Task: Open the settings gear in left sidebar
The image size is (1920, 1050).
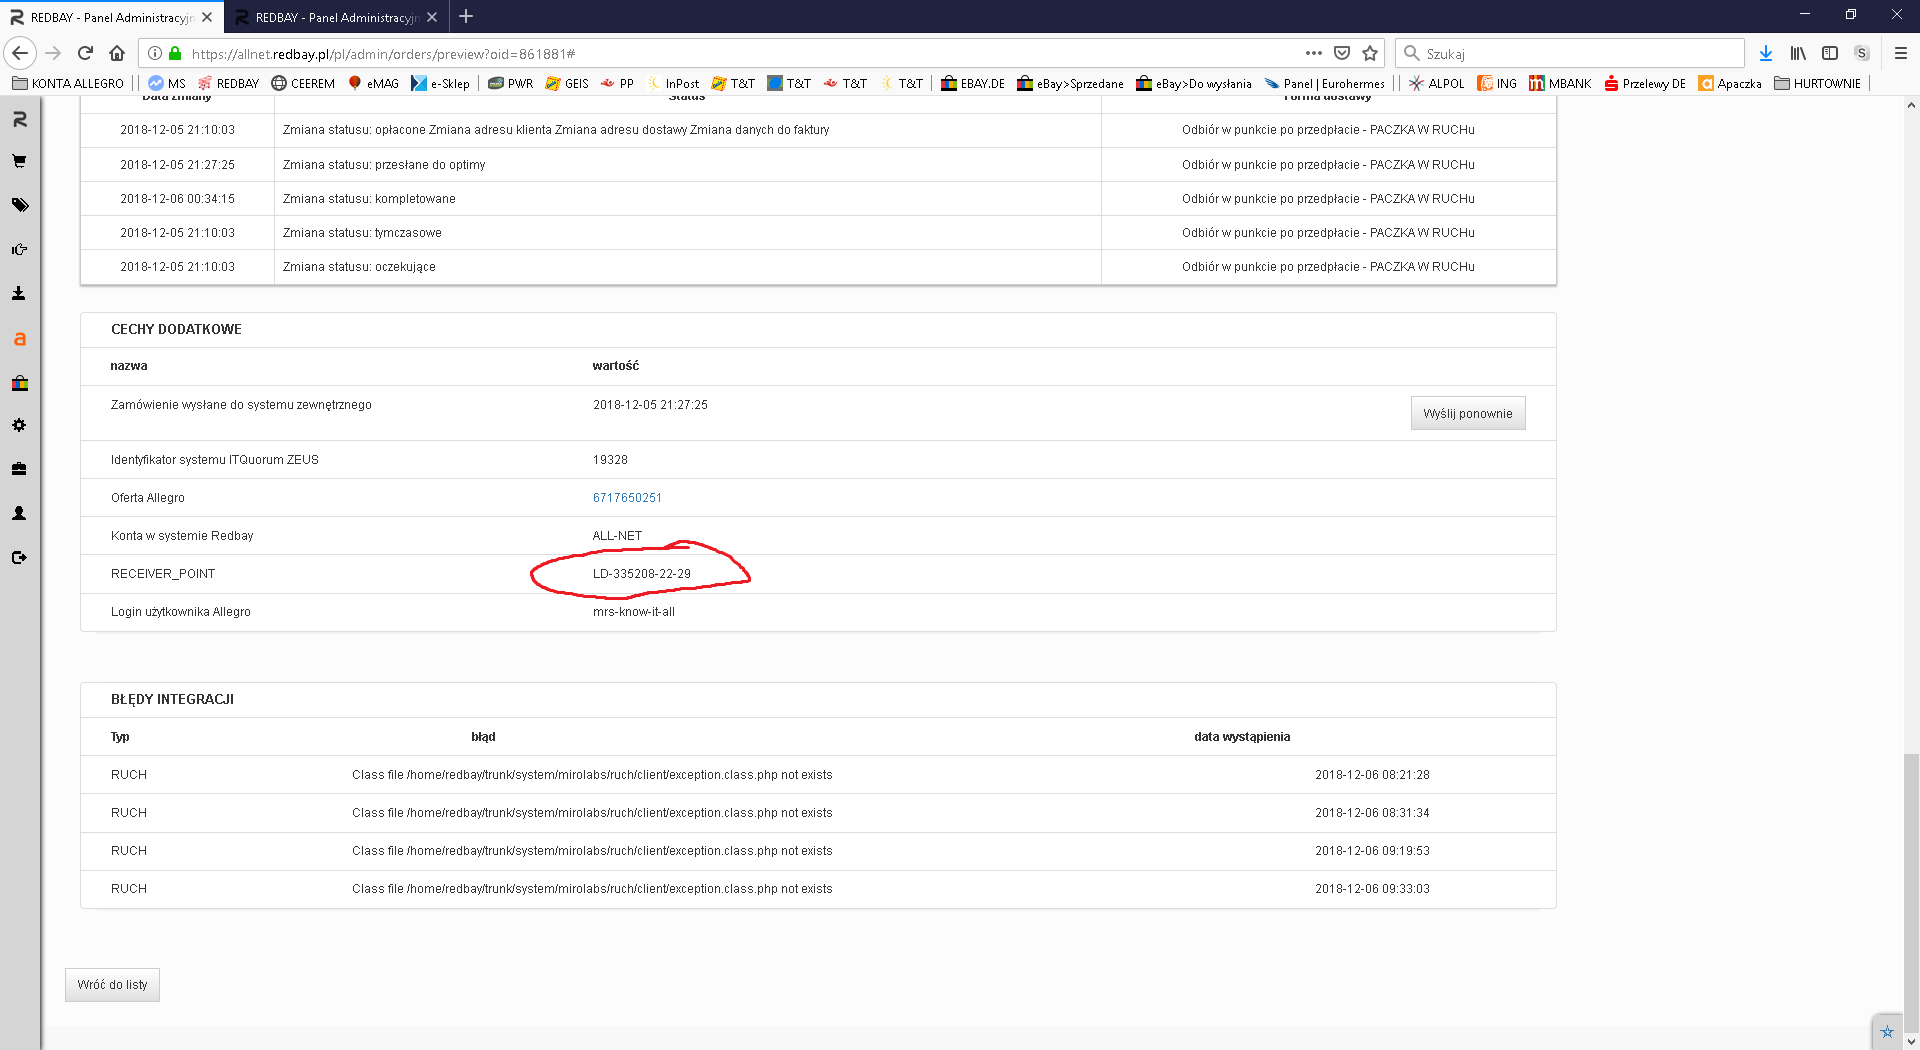Action: [19, 425]
